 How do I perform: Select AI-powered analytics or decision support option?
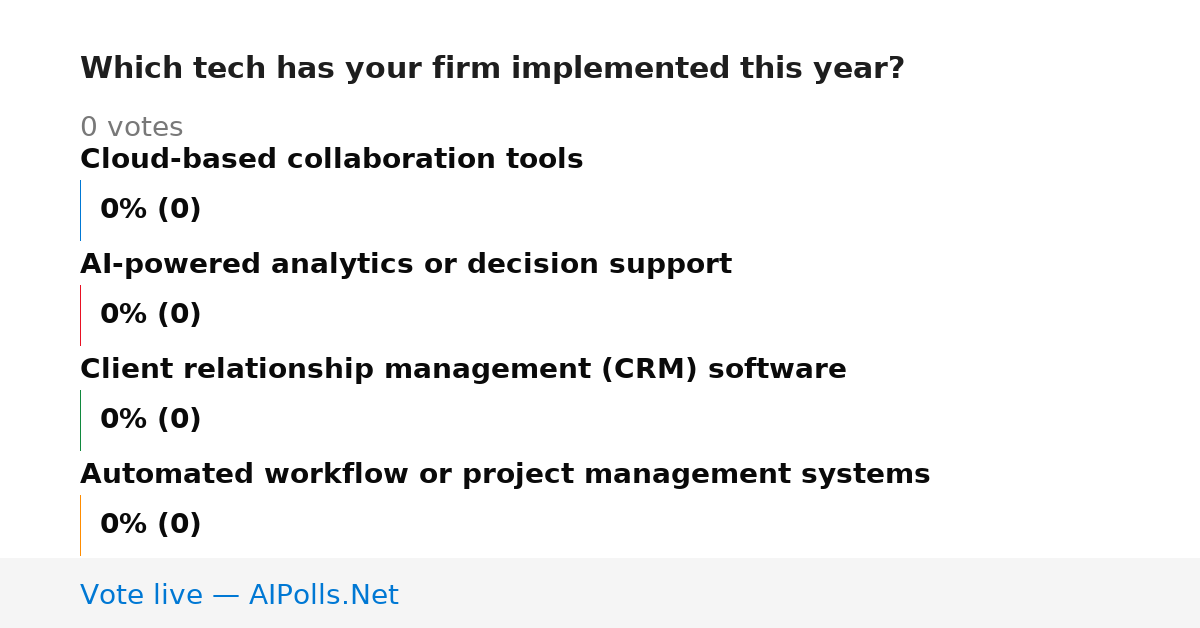pyautogui.click(x=406, y=265)
